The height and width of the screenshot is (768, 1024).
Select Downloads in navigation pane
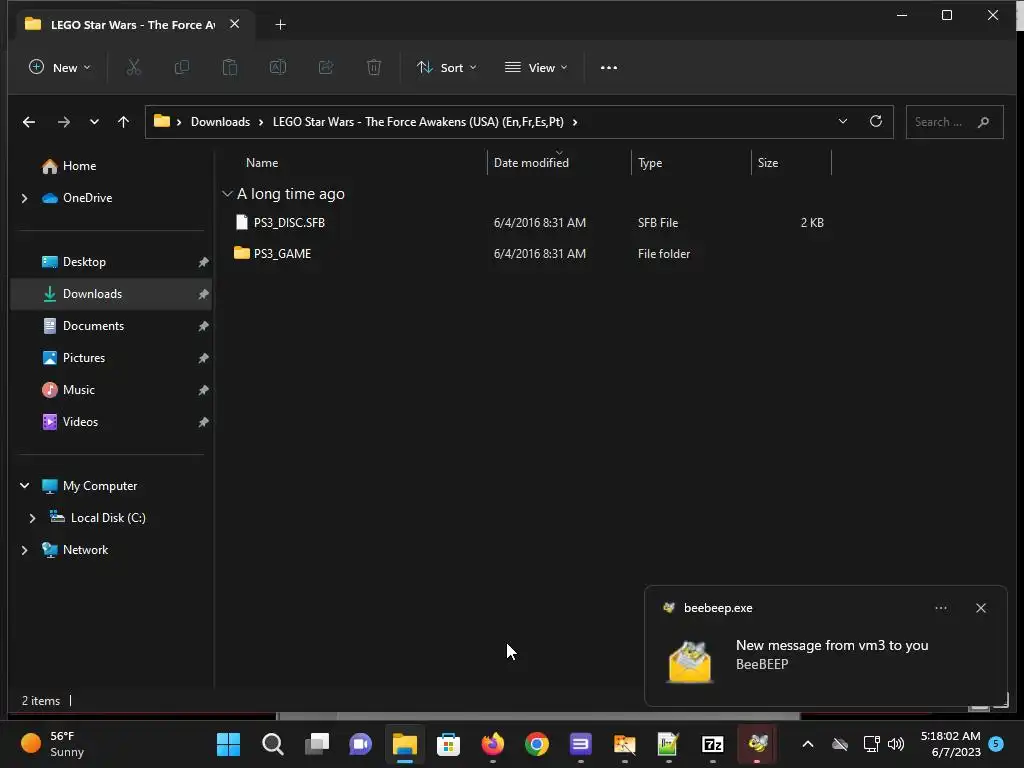click(111, 294)
